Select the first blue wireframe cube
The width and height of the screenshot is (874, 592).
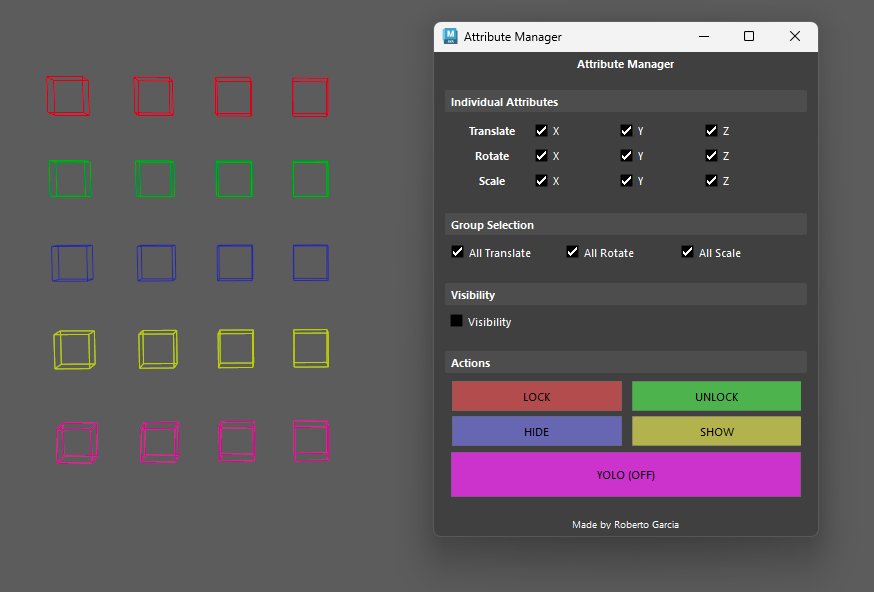tap(72, 263)
